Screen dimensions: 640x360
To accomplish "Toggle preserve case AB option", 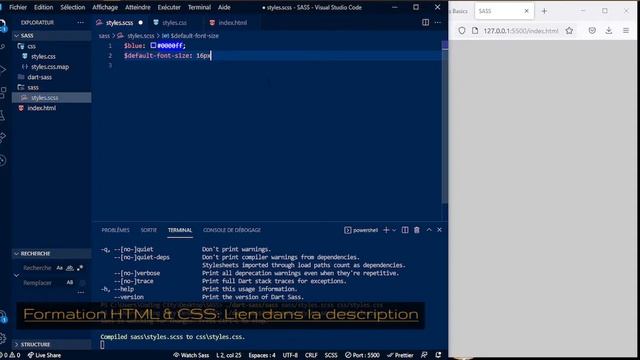I will (70, 282).
